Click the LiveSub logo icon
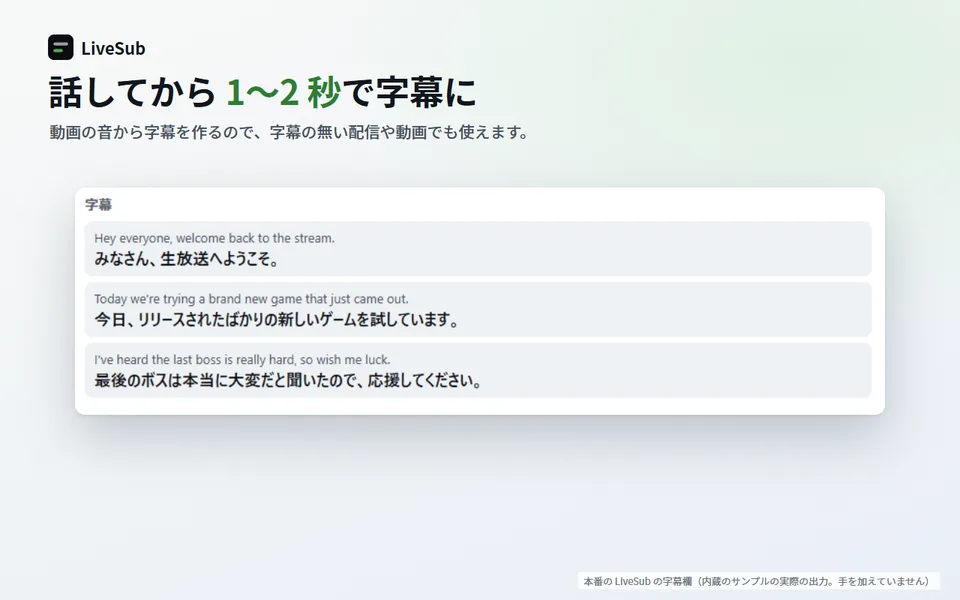The width and height of the screenshot is (960, 600). [x=61, y=47]
